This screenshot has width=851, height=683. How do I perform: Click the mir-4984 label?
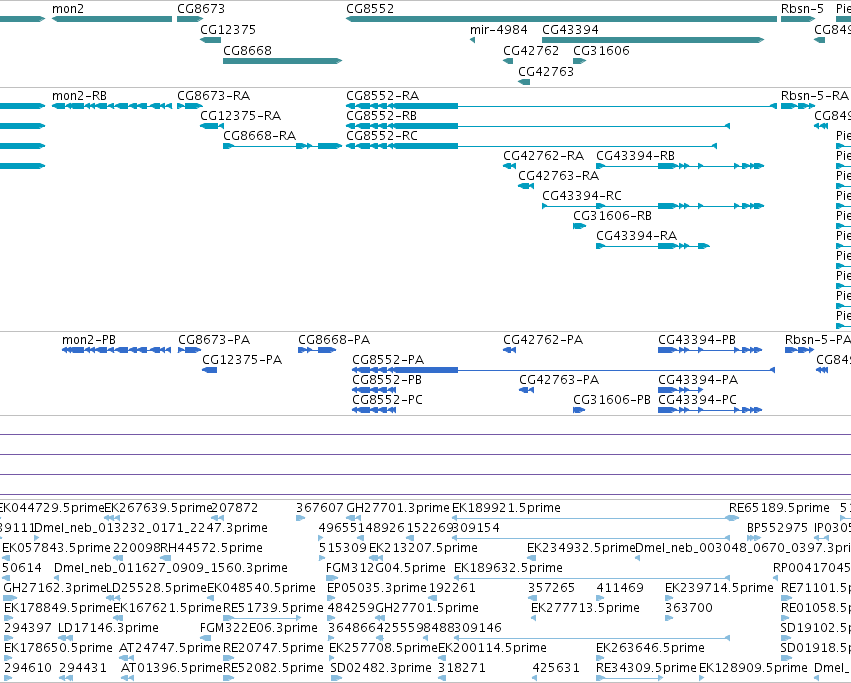[499, 29]
